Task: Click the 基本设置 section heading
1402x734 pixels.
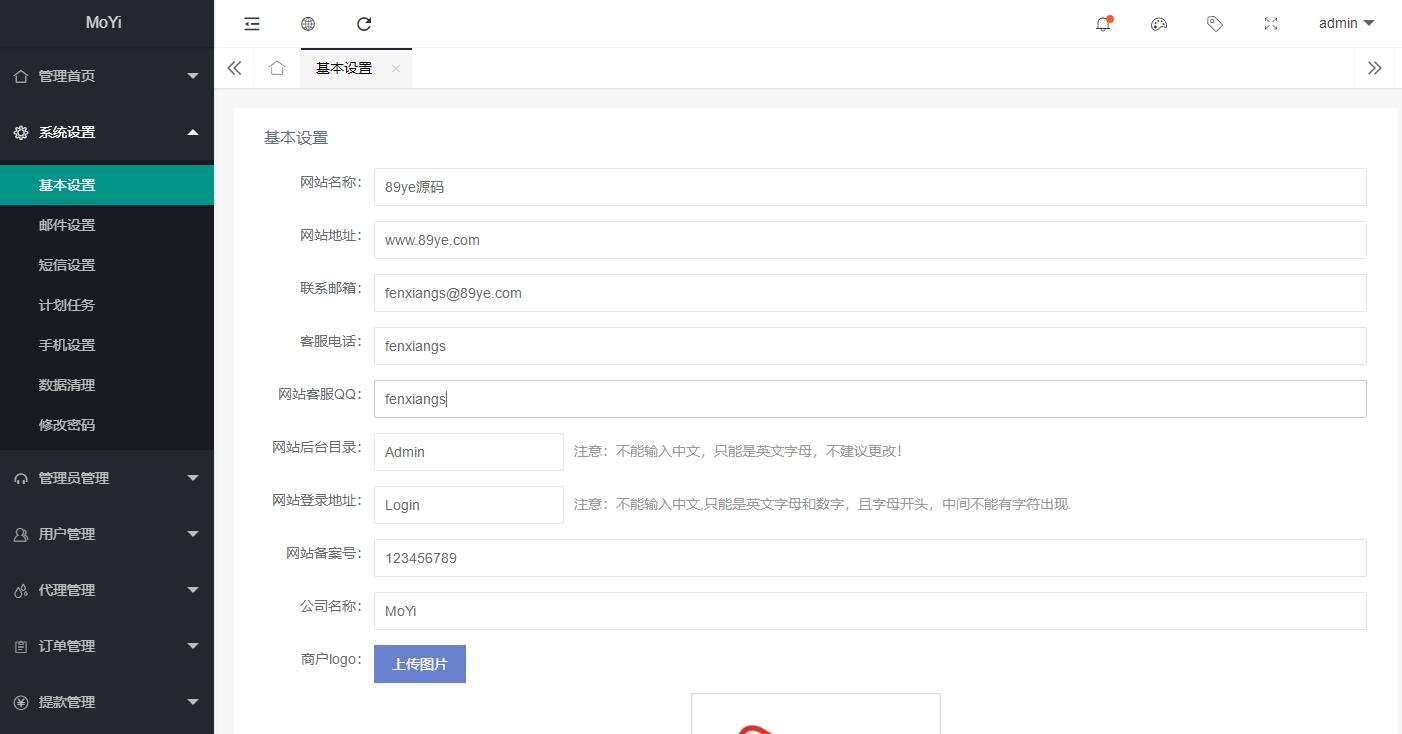Action: point(296,138)
